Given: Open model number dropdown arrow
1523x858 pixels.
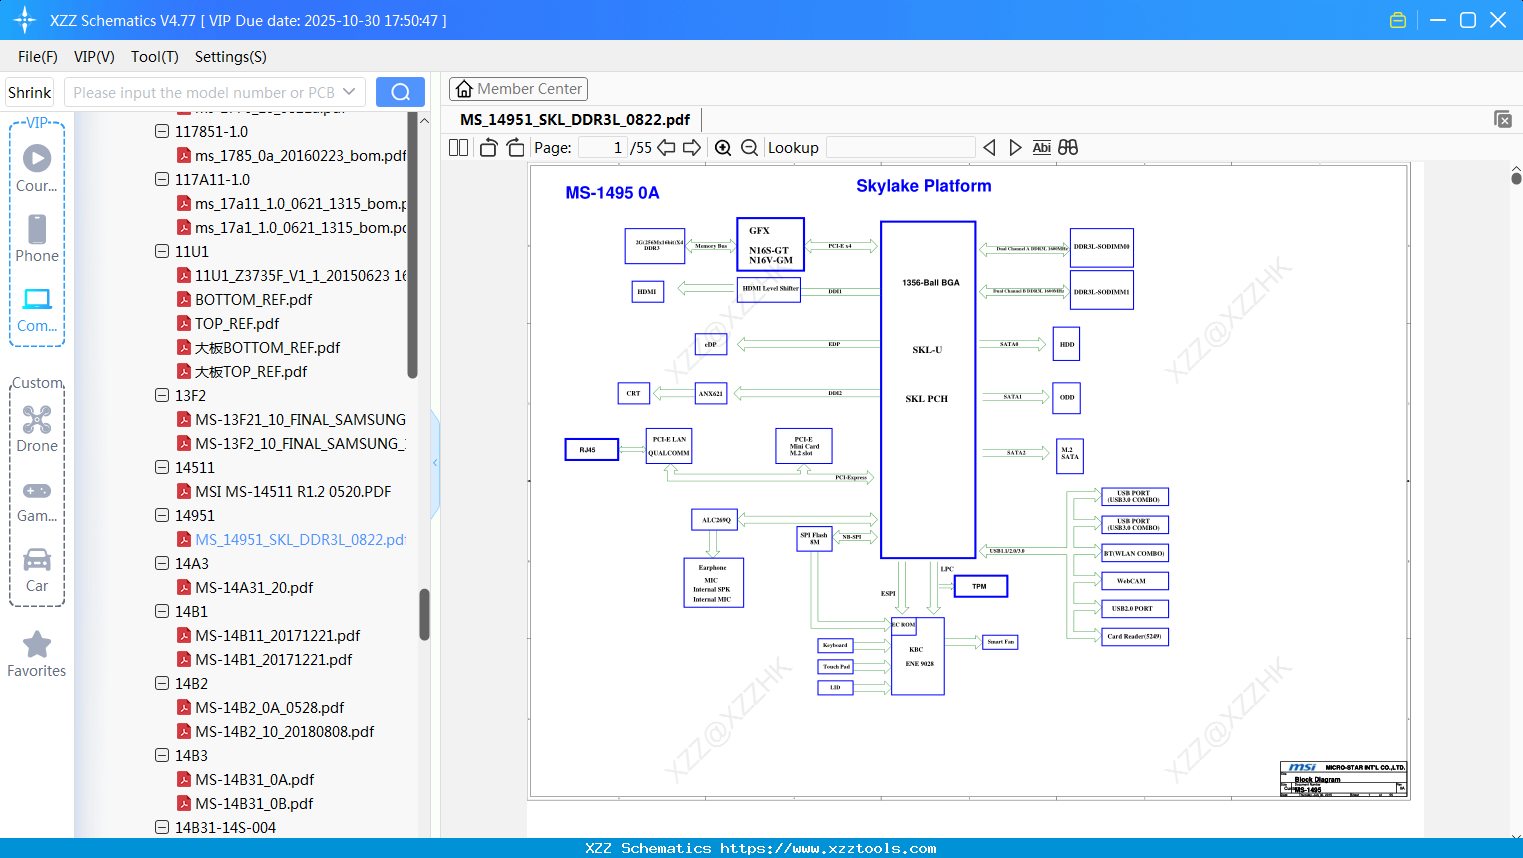Looking at the screenshot, I should point(349,92).
